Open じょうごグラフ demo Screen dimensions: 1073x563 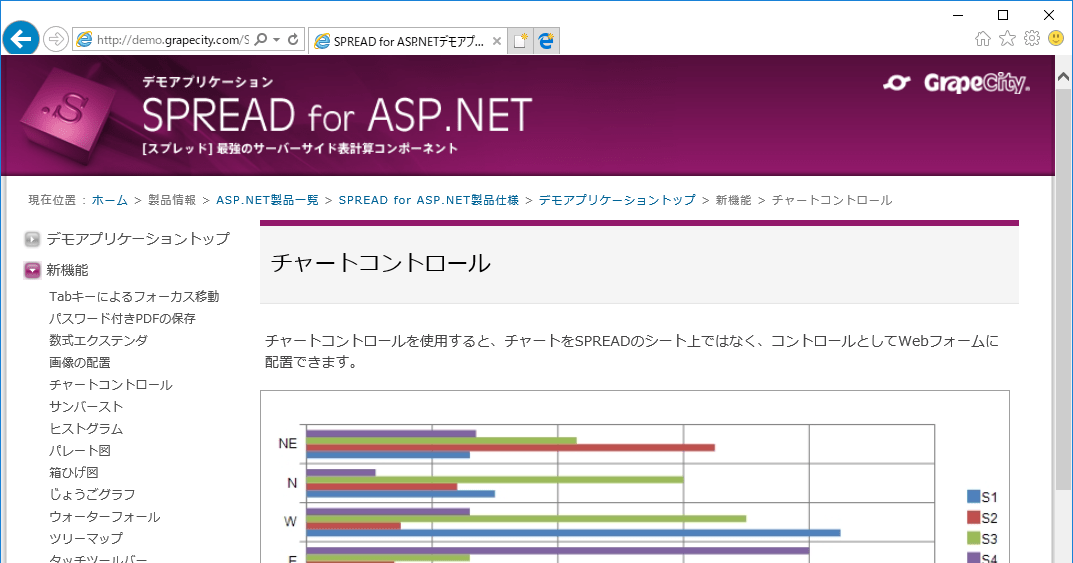92,494
